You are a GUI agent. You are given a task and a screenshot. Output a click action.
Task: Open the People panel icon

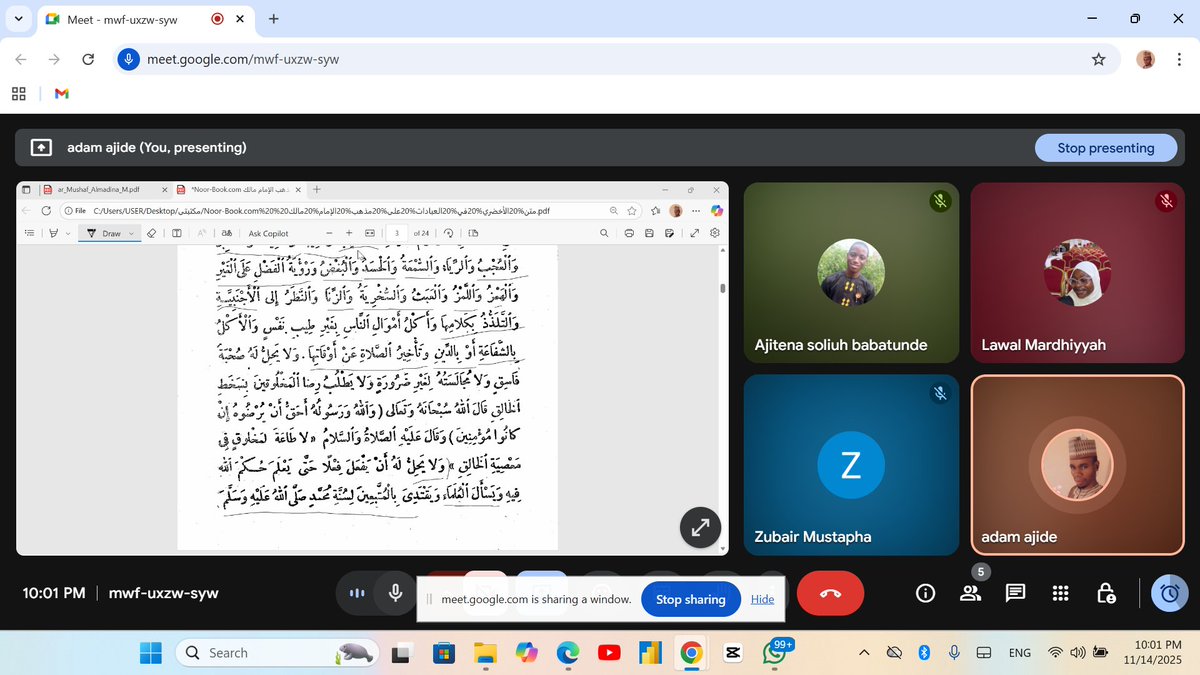(970, 593)
